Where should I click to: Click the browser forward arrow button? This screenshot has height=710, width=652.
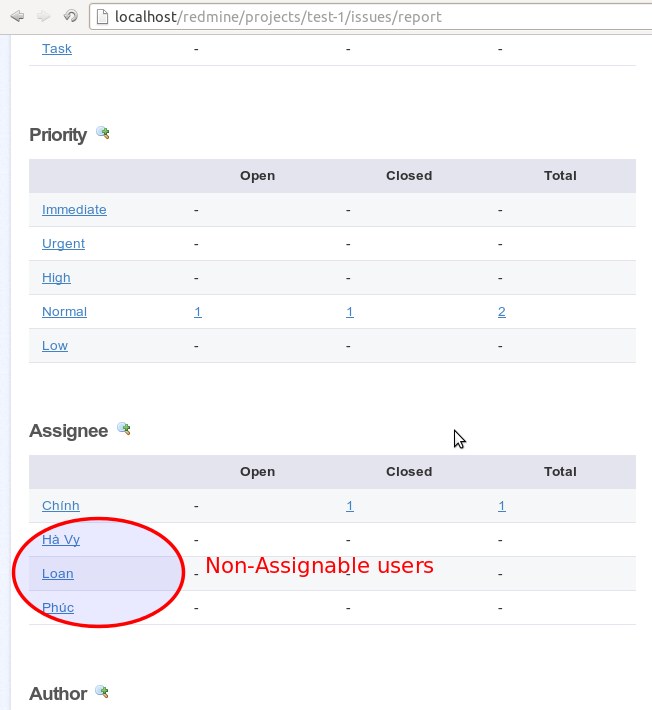pos(43,16)
